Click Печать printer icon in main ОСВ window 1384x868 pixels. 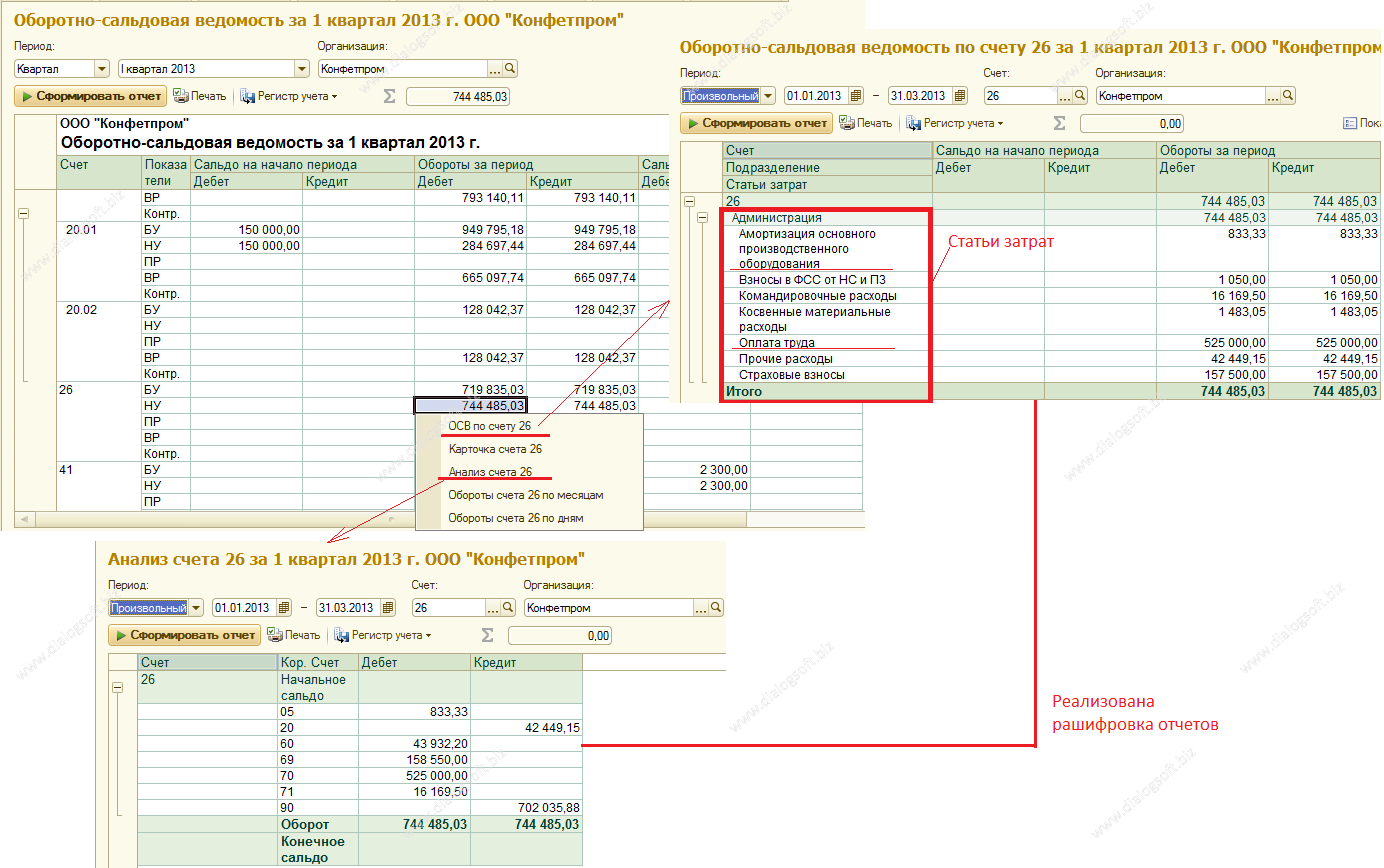tap(181, 96)
